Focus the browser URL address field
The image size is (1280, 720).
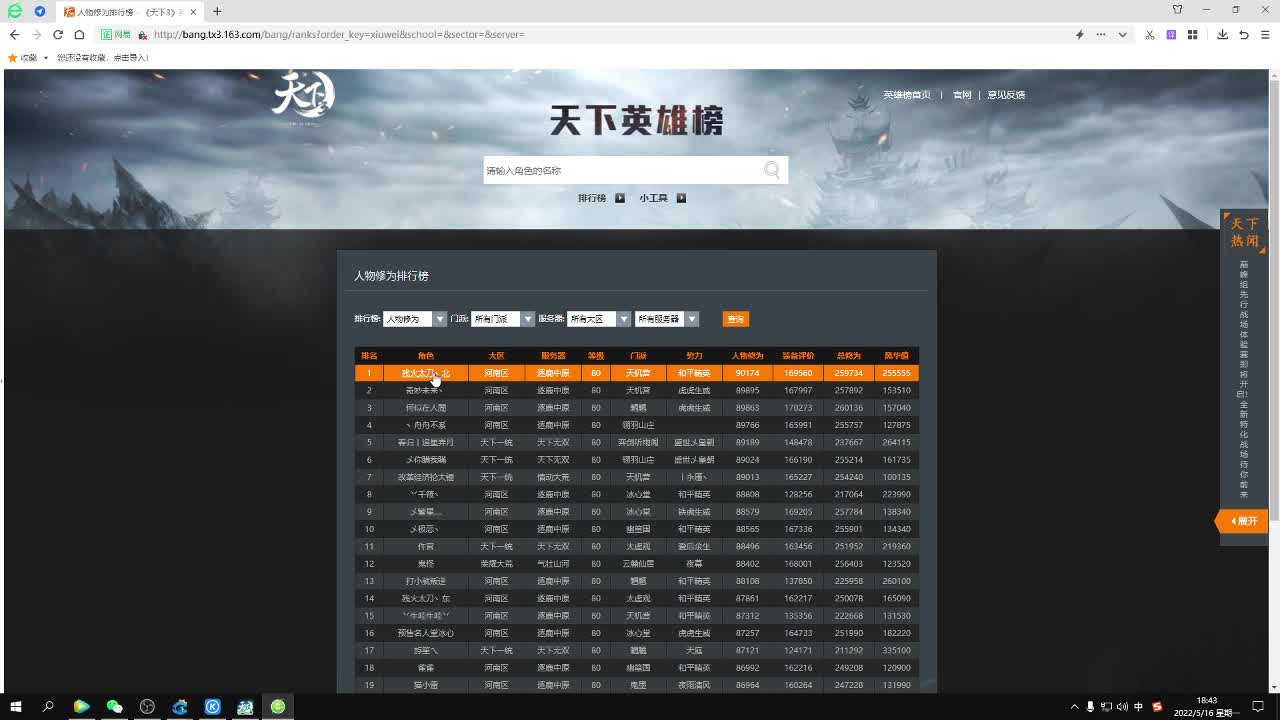click(x=600, y=34)
